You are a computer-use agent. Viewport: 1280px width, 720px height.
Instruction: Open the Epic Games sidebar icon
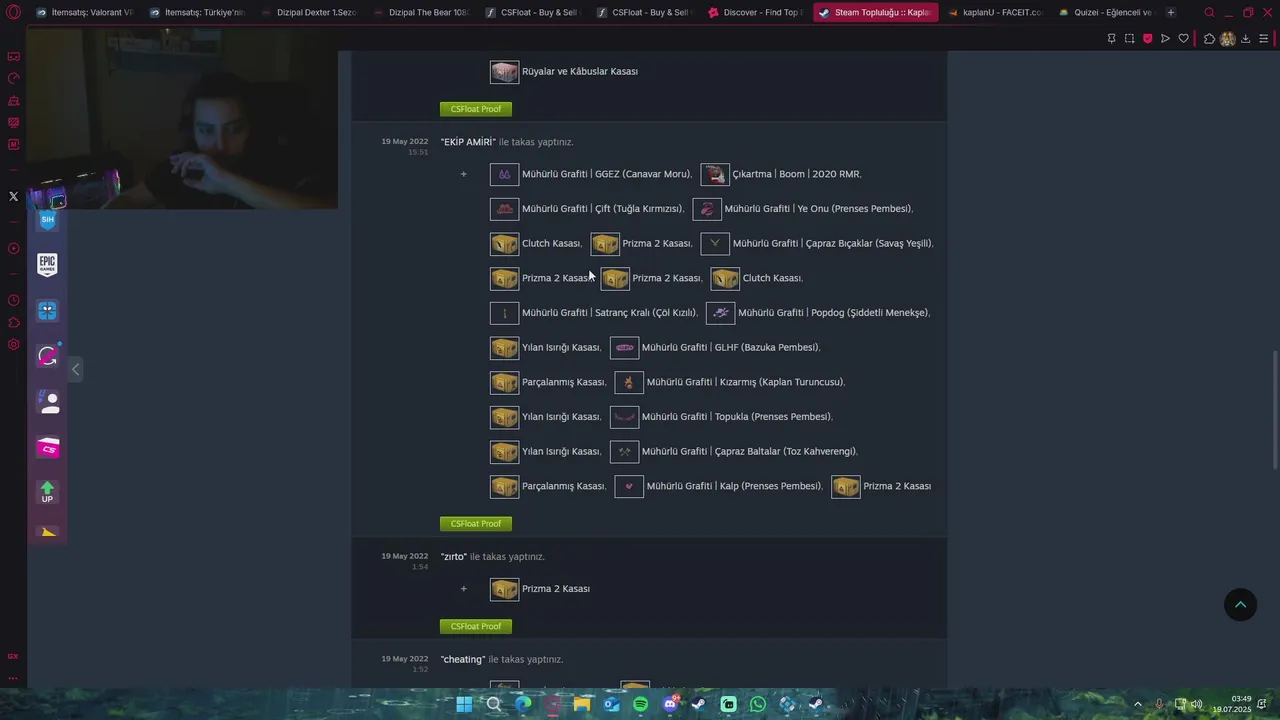[x=47, y=264]
